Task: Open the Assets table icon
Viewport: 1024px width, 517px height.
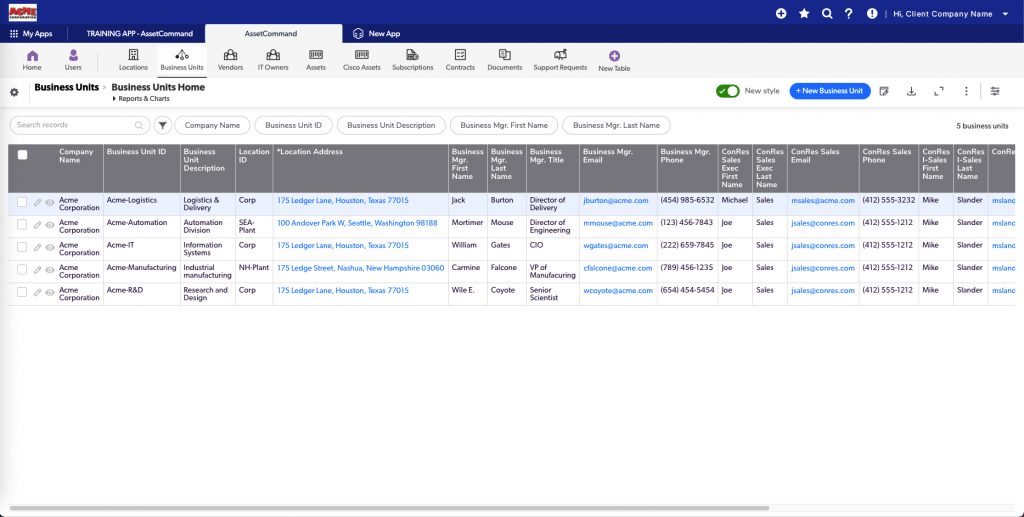Action: tap(315, 55)
